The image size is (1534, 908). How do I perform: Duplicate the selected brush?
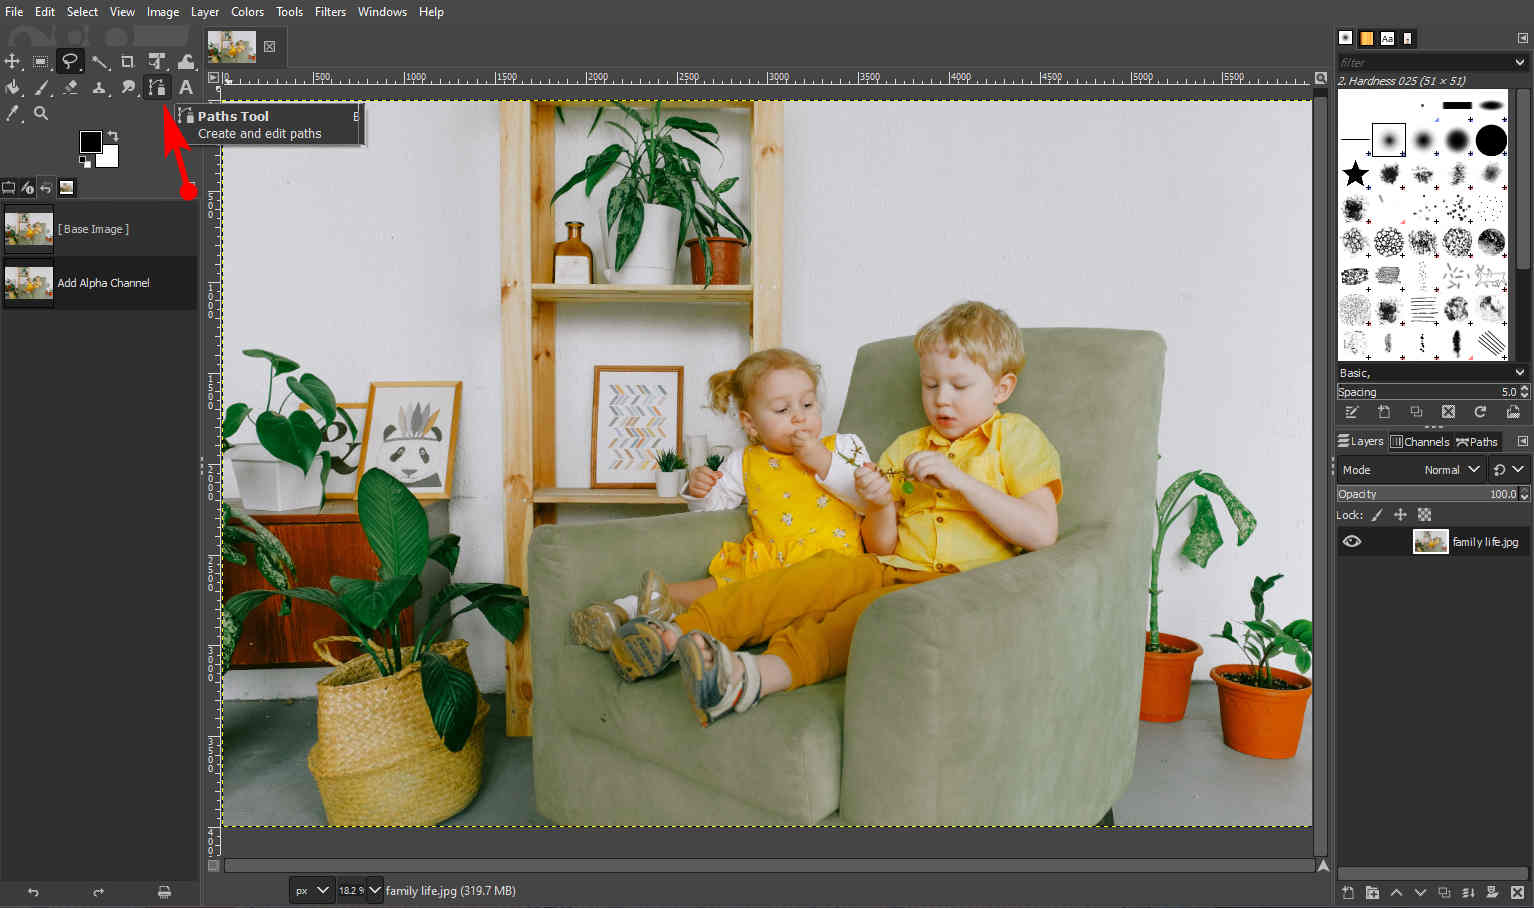[x=1416, y=412]
